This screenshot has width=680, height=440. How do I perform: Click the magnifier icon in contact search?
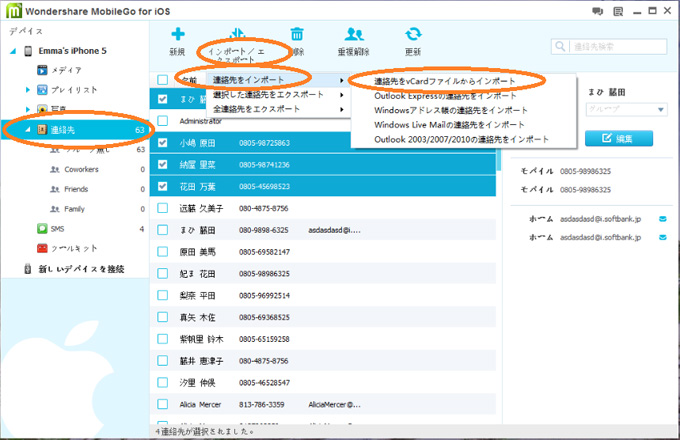point(560,46)
